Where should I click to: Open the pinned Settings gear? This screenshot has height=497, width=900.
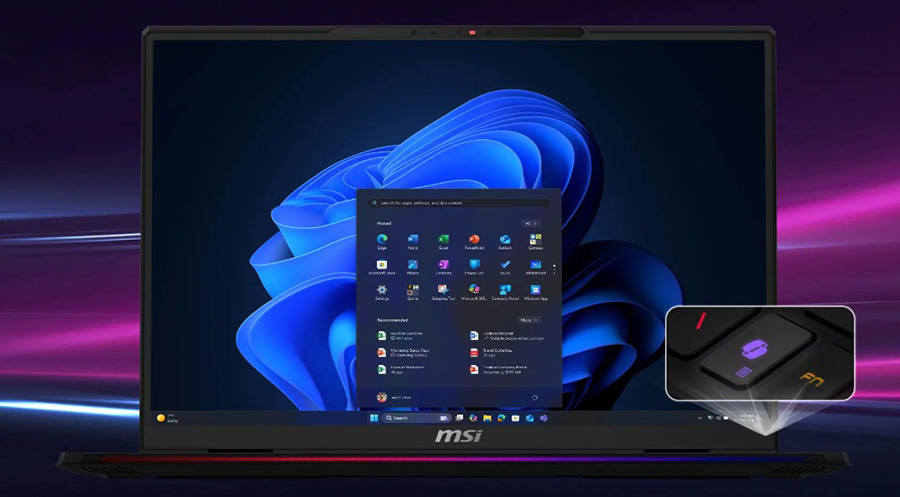point(382,293)
